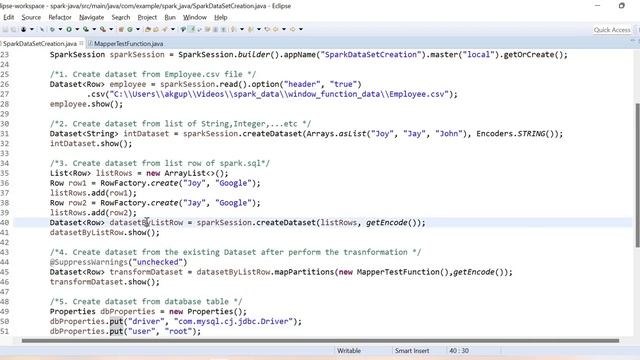The image size is (640, 360).
Task: Open the Search flashlight toolbar icon
Action: point(164,29)
